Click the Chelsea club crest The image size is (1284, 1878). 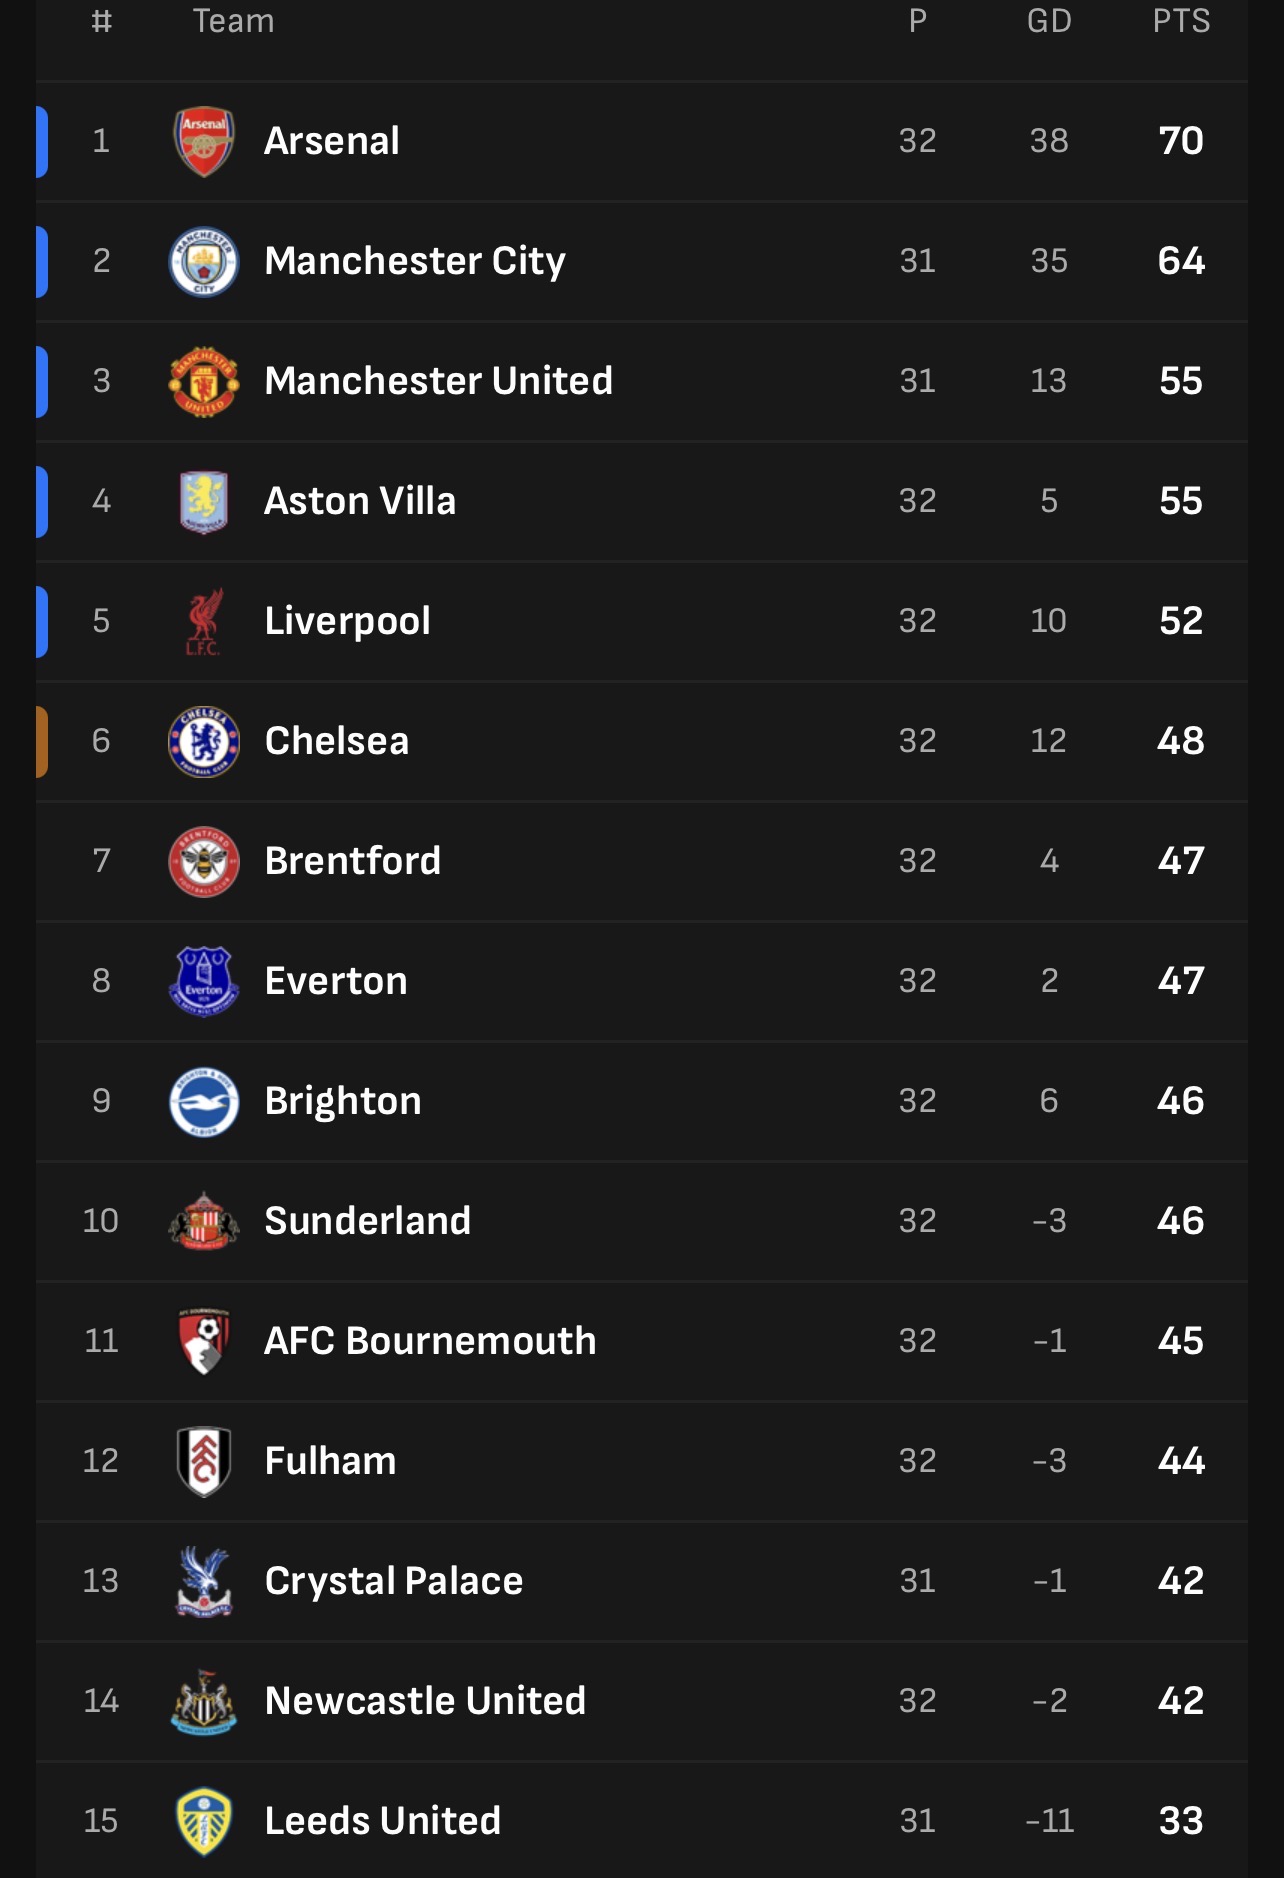pos(204,741)
